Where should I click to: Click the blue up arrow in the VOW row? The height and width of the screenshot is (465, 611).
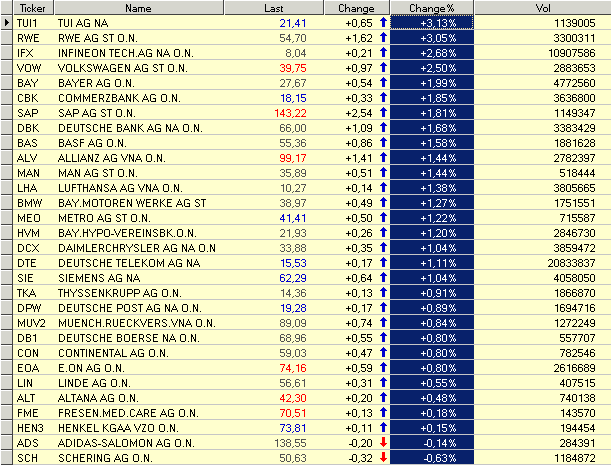click(383, 67)
